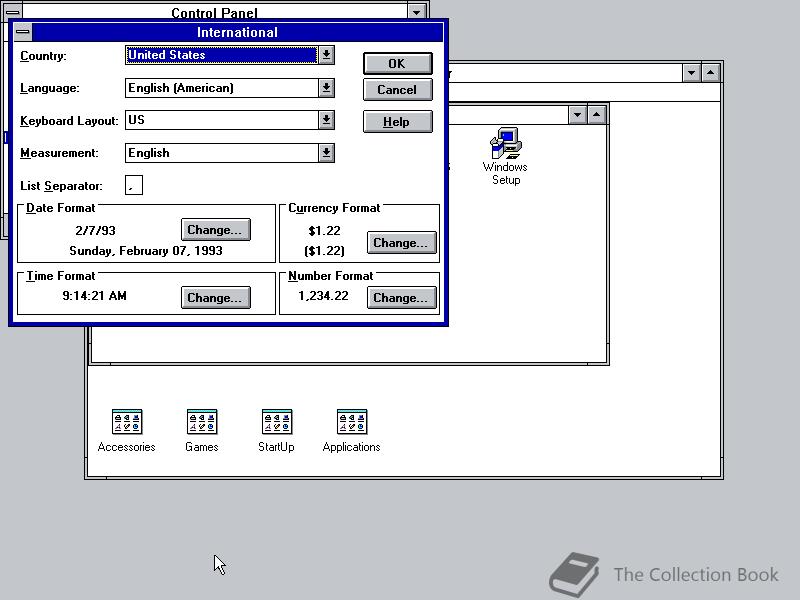Change the Time Format

[x=215, y=297]
